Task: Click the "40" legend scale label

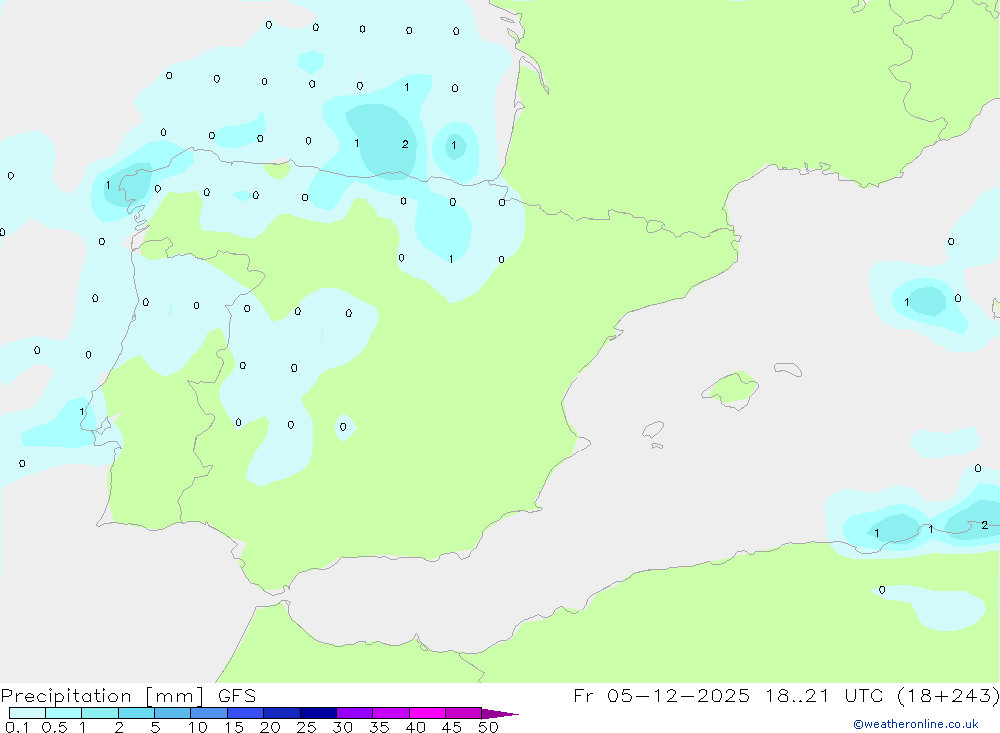Action: tap(416, 727)
